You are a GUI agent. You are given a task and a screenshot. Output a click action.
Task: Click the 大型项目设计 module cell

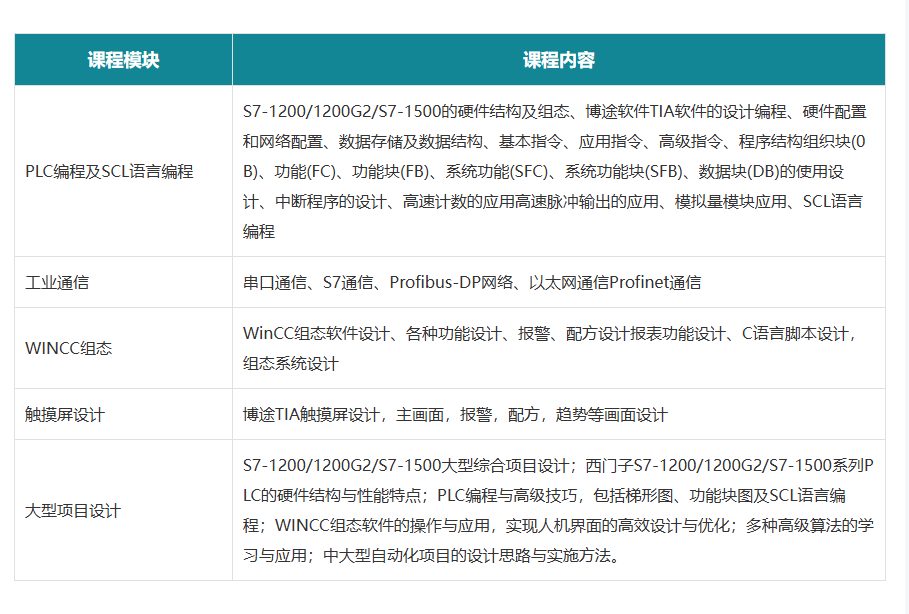click(x=123, y=510)
